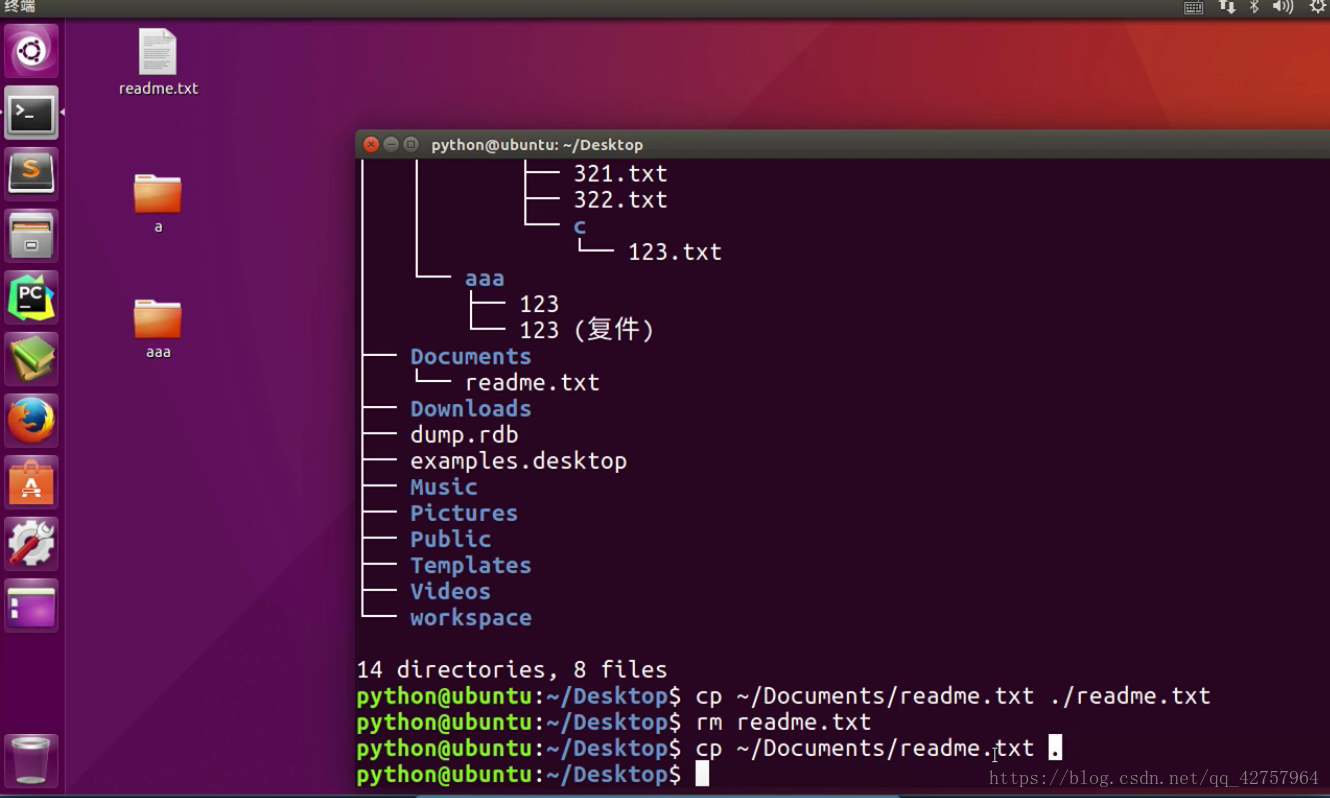Click readme.txt under Documents in tree

tap(532, 383)
